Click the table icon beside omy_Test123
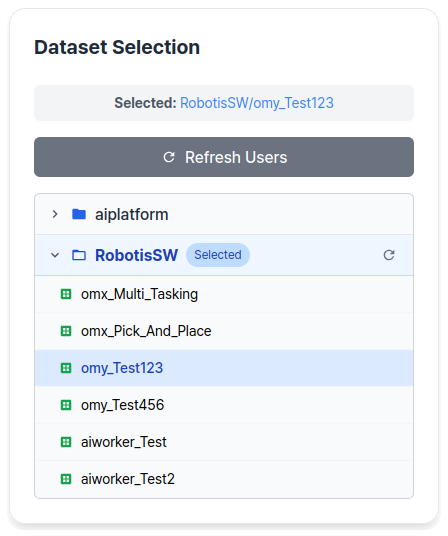The image size is (448, 536). pos(66,368)
